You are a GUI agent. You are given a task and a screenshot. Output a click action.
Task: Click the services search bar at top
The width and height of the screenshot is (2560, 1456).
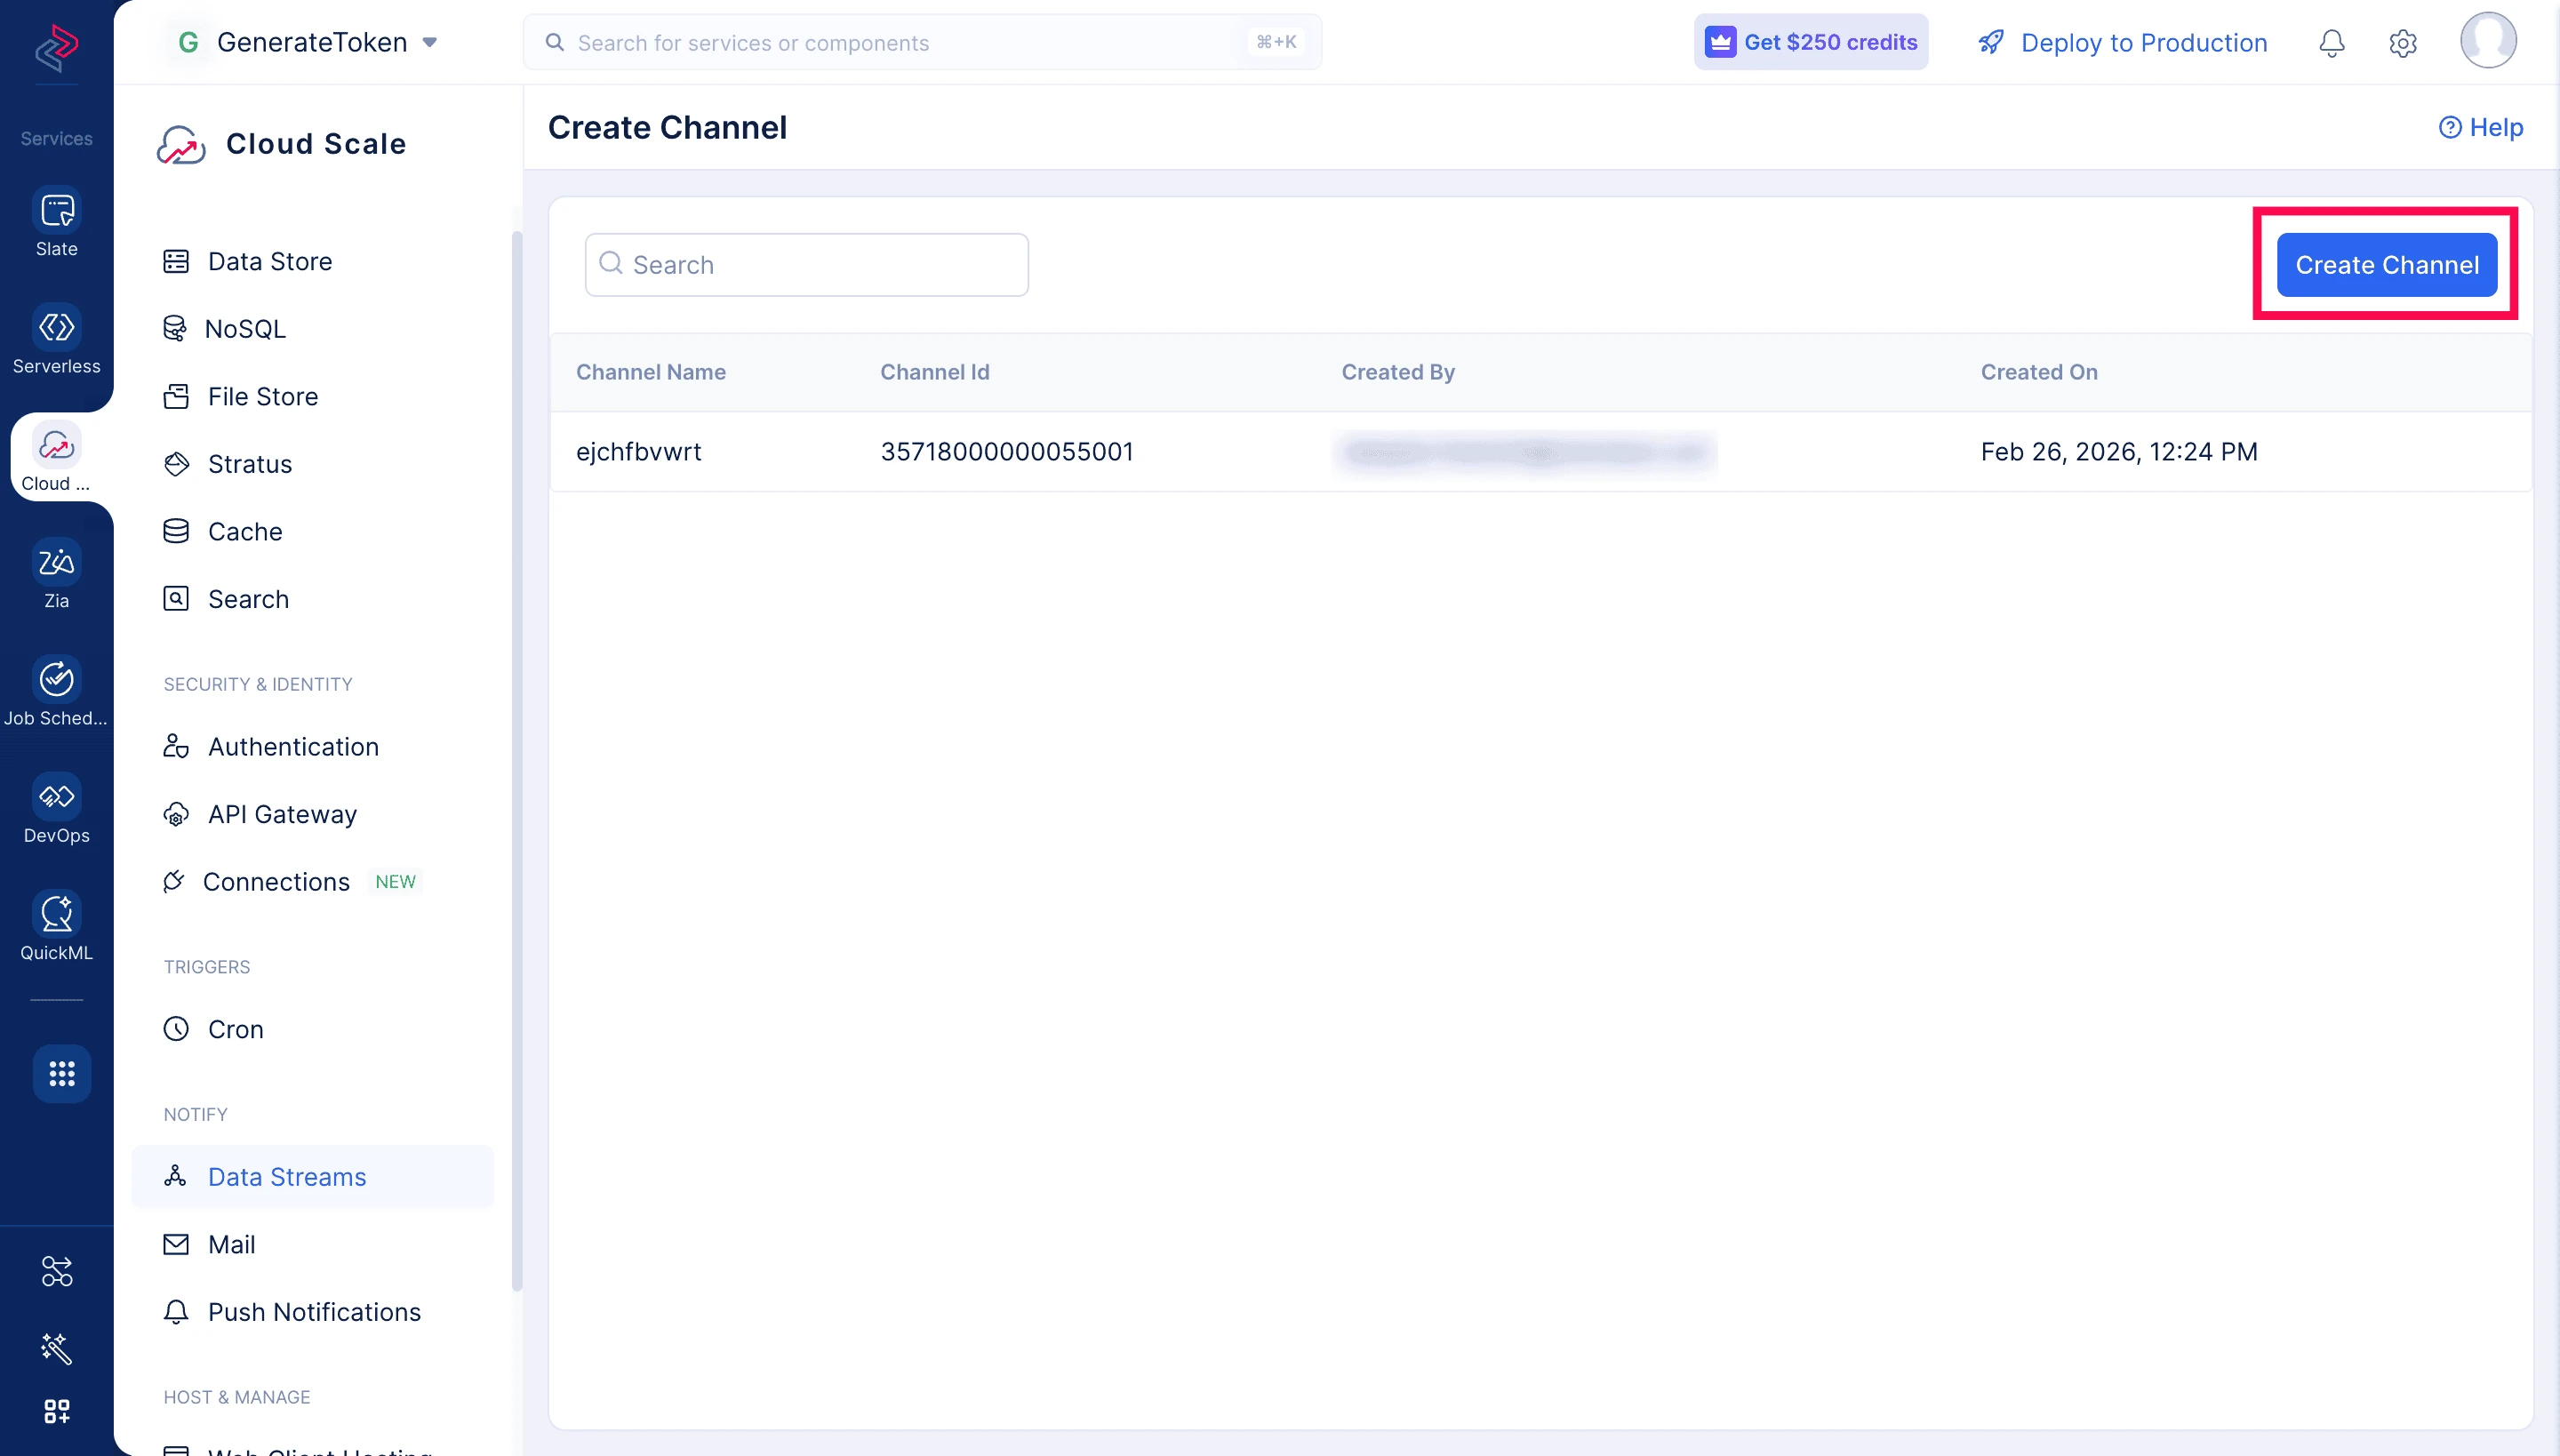pos(922,42)
